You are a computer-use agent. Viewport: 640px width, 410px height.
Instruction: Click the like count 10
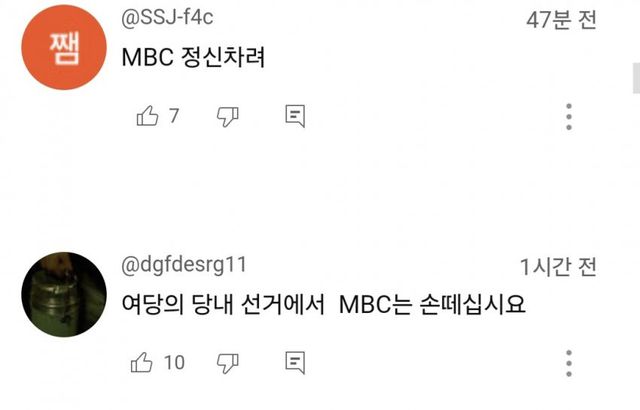pyautogui.click(x=174, y=362)
